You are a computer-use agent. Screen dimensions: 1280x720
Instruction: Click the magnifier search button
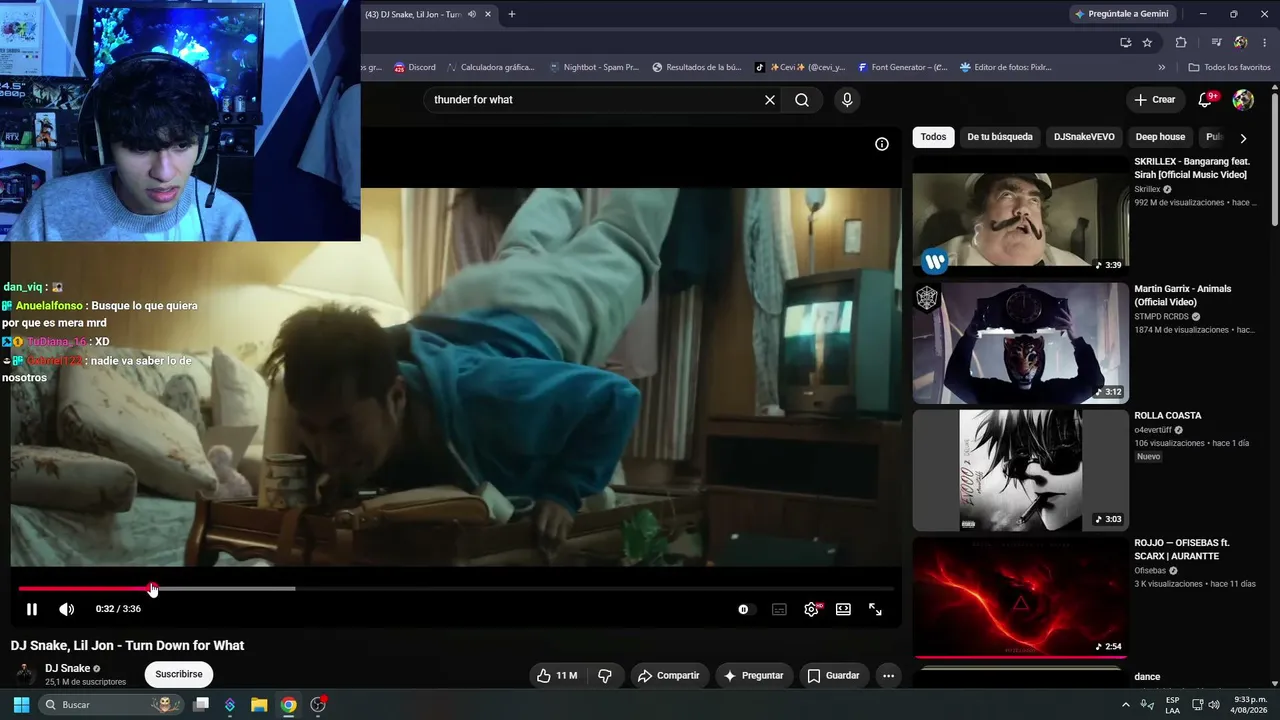pyautogui.click(x=802, y=100)
